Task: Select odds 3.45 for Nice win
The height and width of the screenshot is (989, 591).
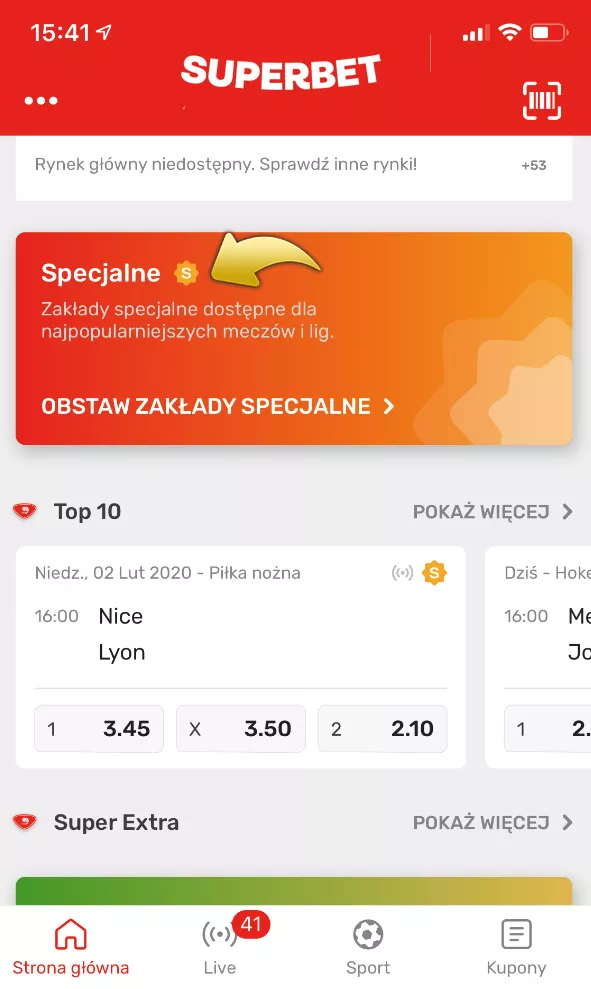Action: click(x=99, y=729)
